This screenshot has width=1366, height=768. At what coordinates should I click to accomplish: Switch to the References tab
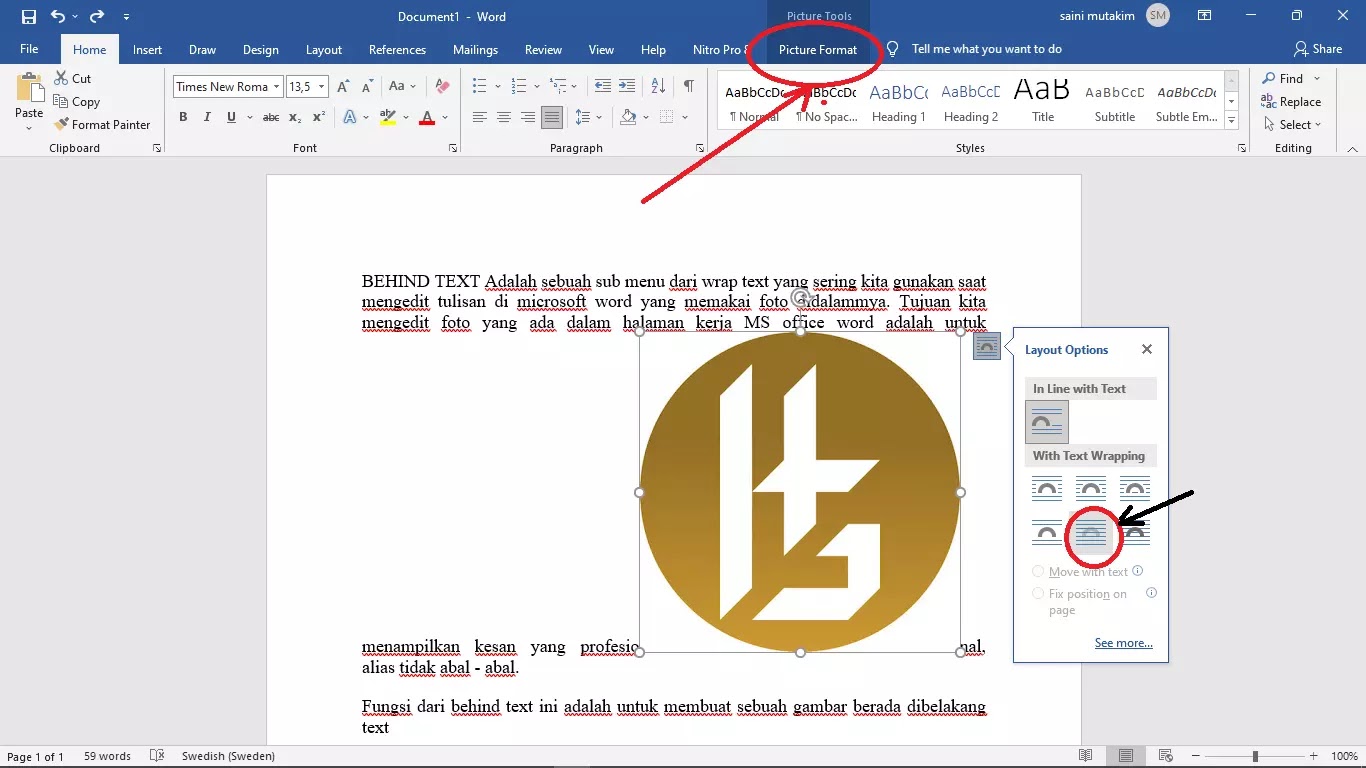pyautogui.click(x=397, y=49)
